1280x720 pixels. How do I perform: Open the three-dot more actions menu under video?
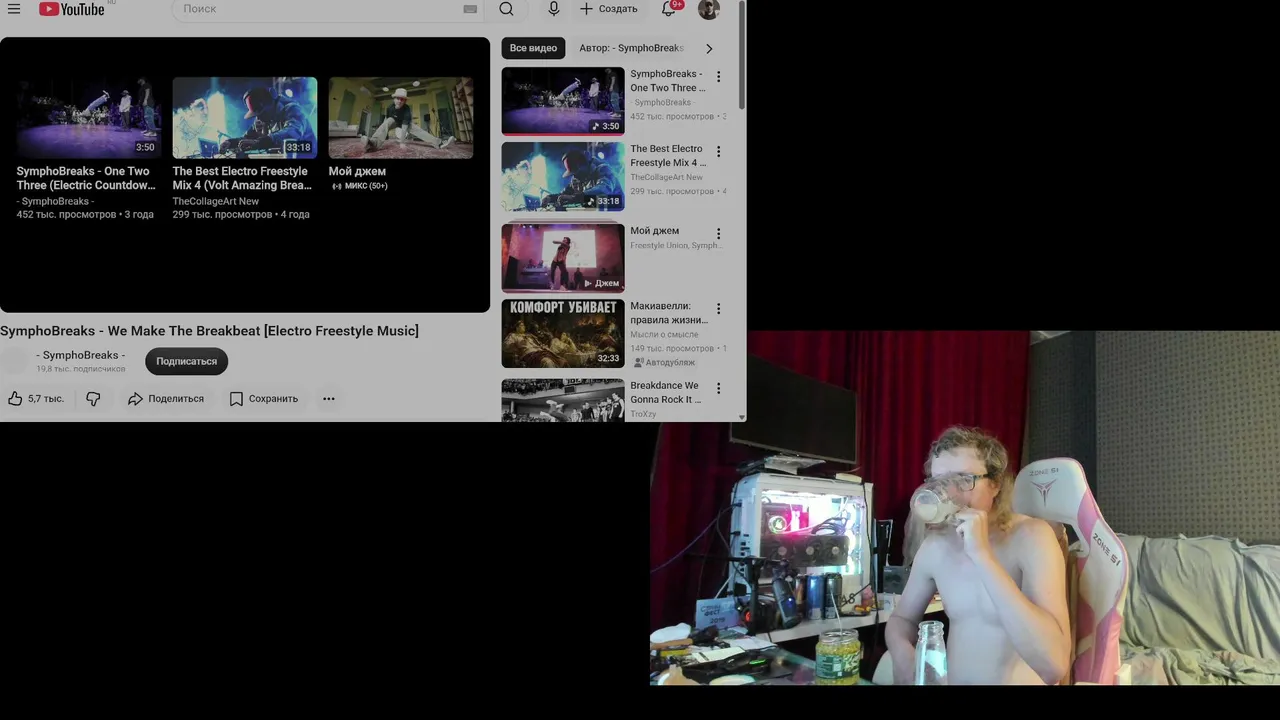tap(328, 399)
